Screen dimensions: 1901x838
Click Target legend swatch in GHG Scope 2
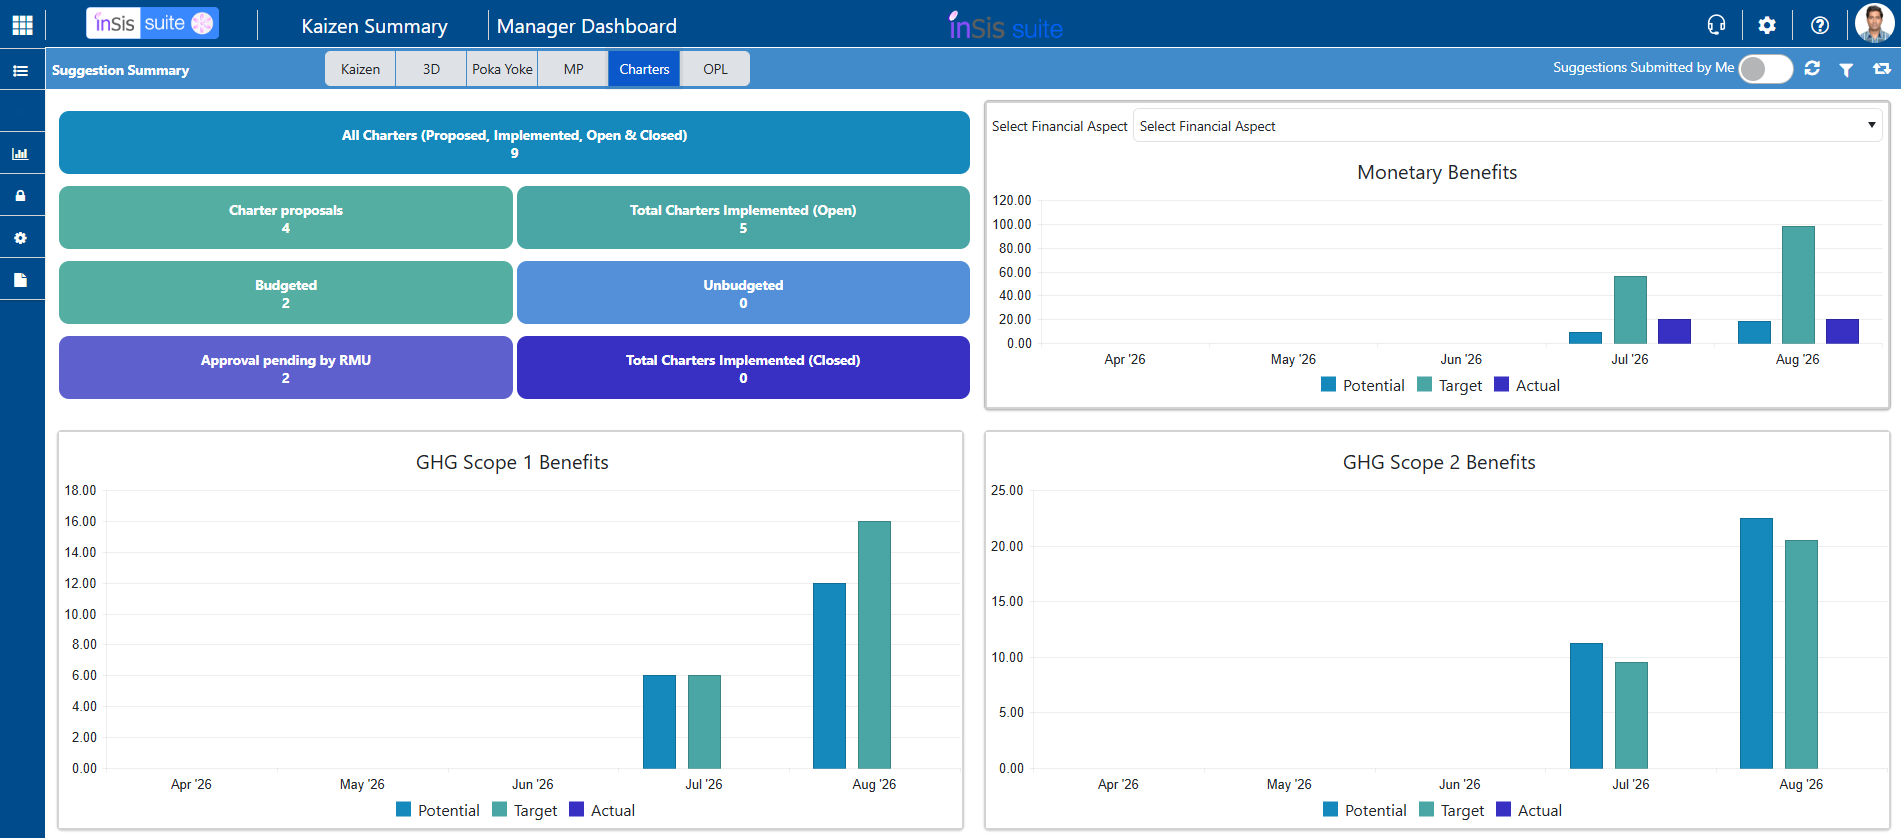pos(1426,810)
